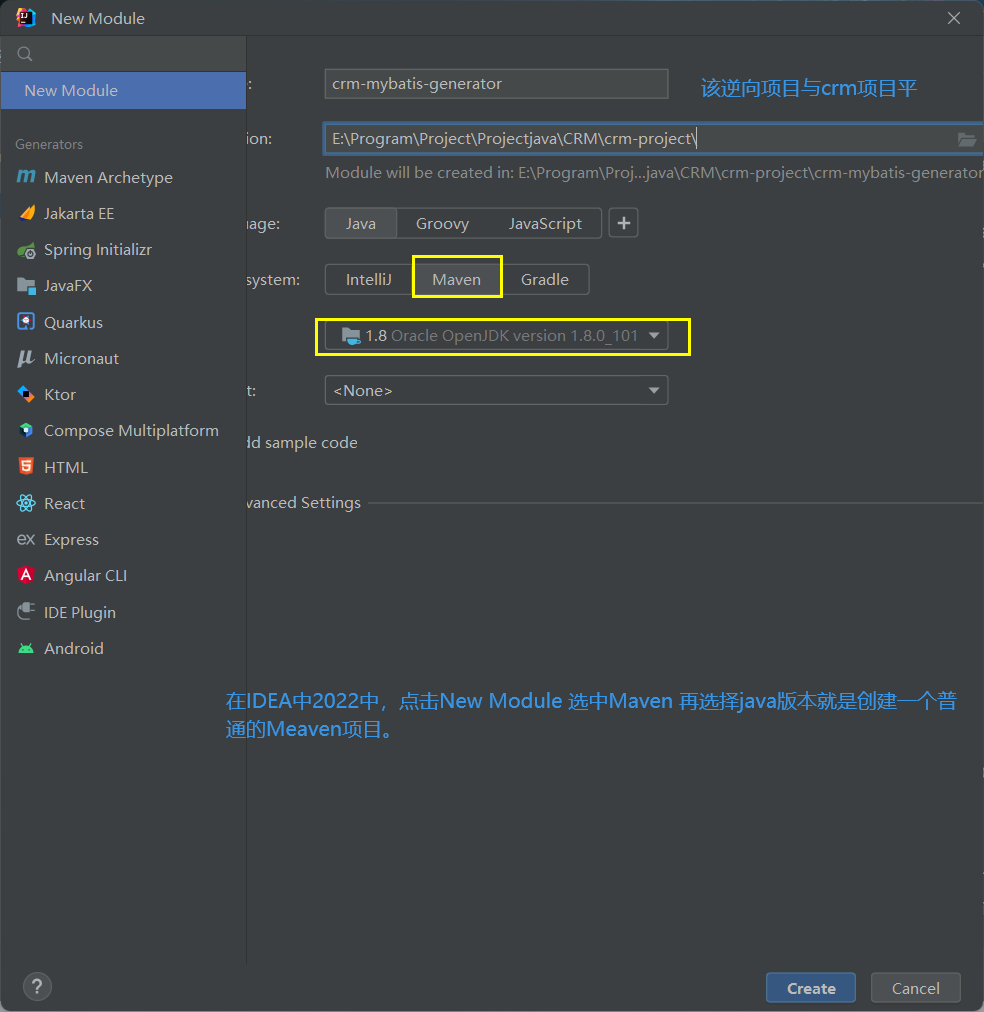Click the 'Module will be created in' hint
This screenshot has width=984, height=1012.
(x=654, y=172)
